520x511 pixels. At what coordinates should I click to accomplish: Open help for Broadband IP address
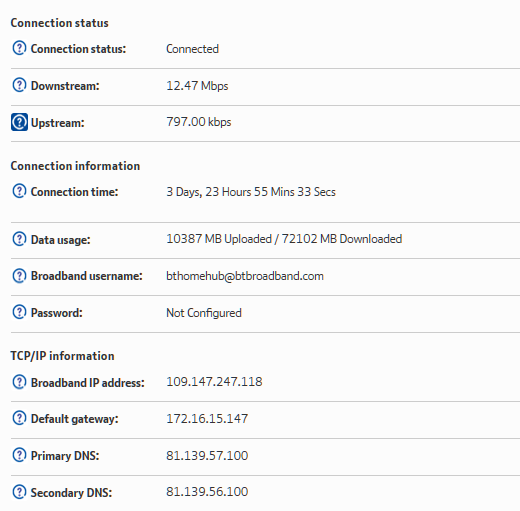coord(19,382)
